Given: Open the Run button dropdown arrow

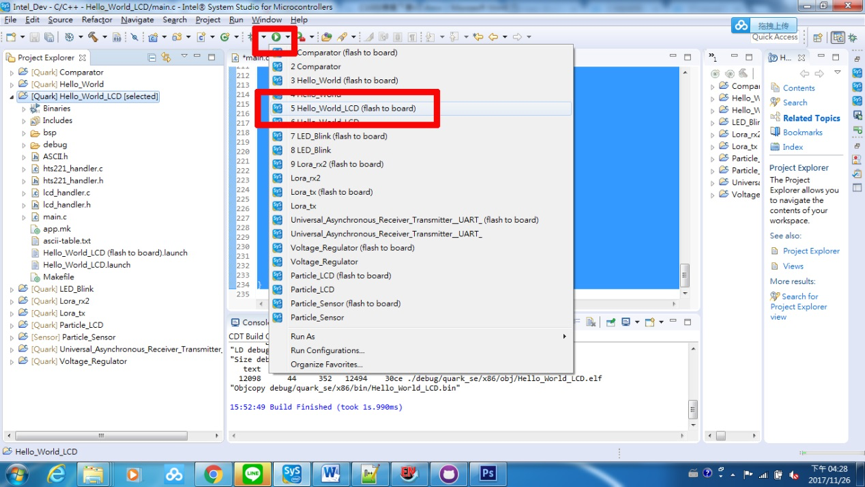Looking at the screenshot, I should [x=287, y=37].
